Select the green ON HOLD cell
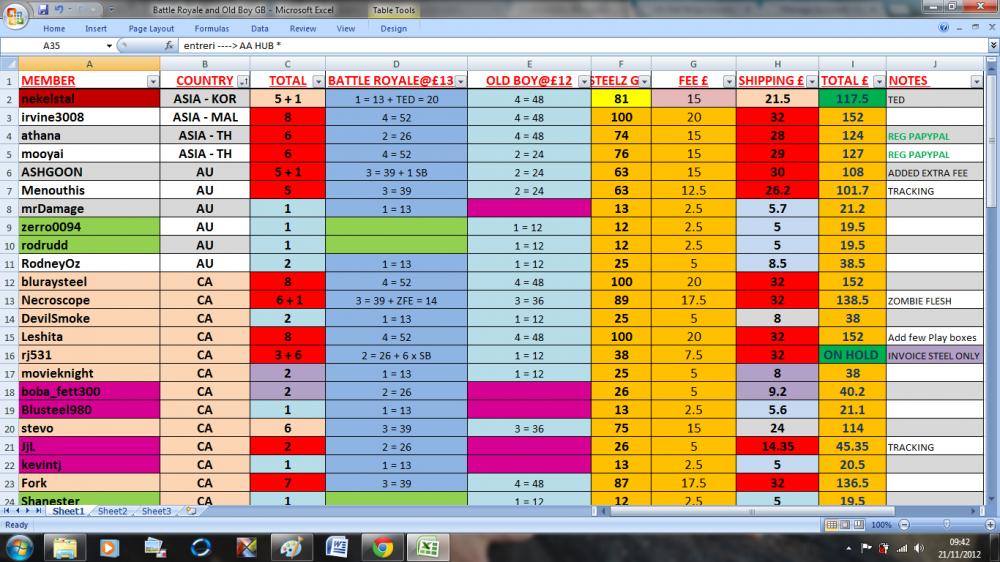Image resolution: width=1000 pixels, height=562 pixels. tap(852, 355)
